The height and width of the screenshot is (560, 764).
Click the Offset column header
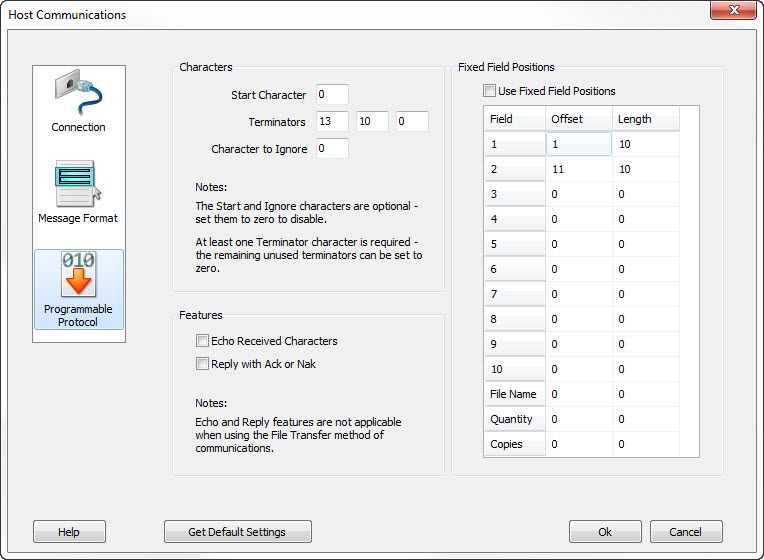click(579, 119)
